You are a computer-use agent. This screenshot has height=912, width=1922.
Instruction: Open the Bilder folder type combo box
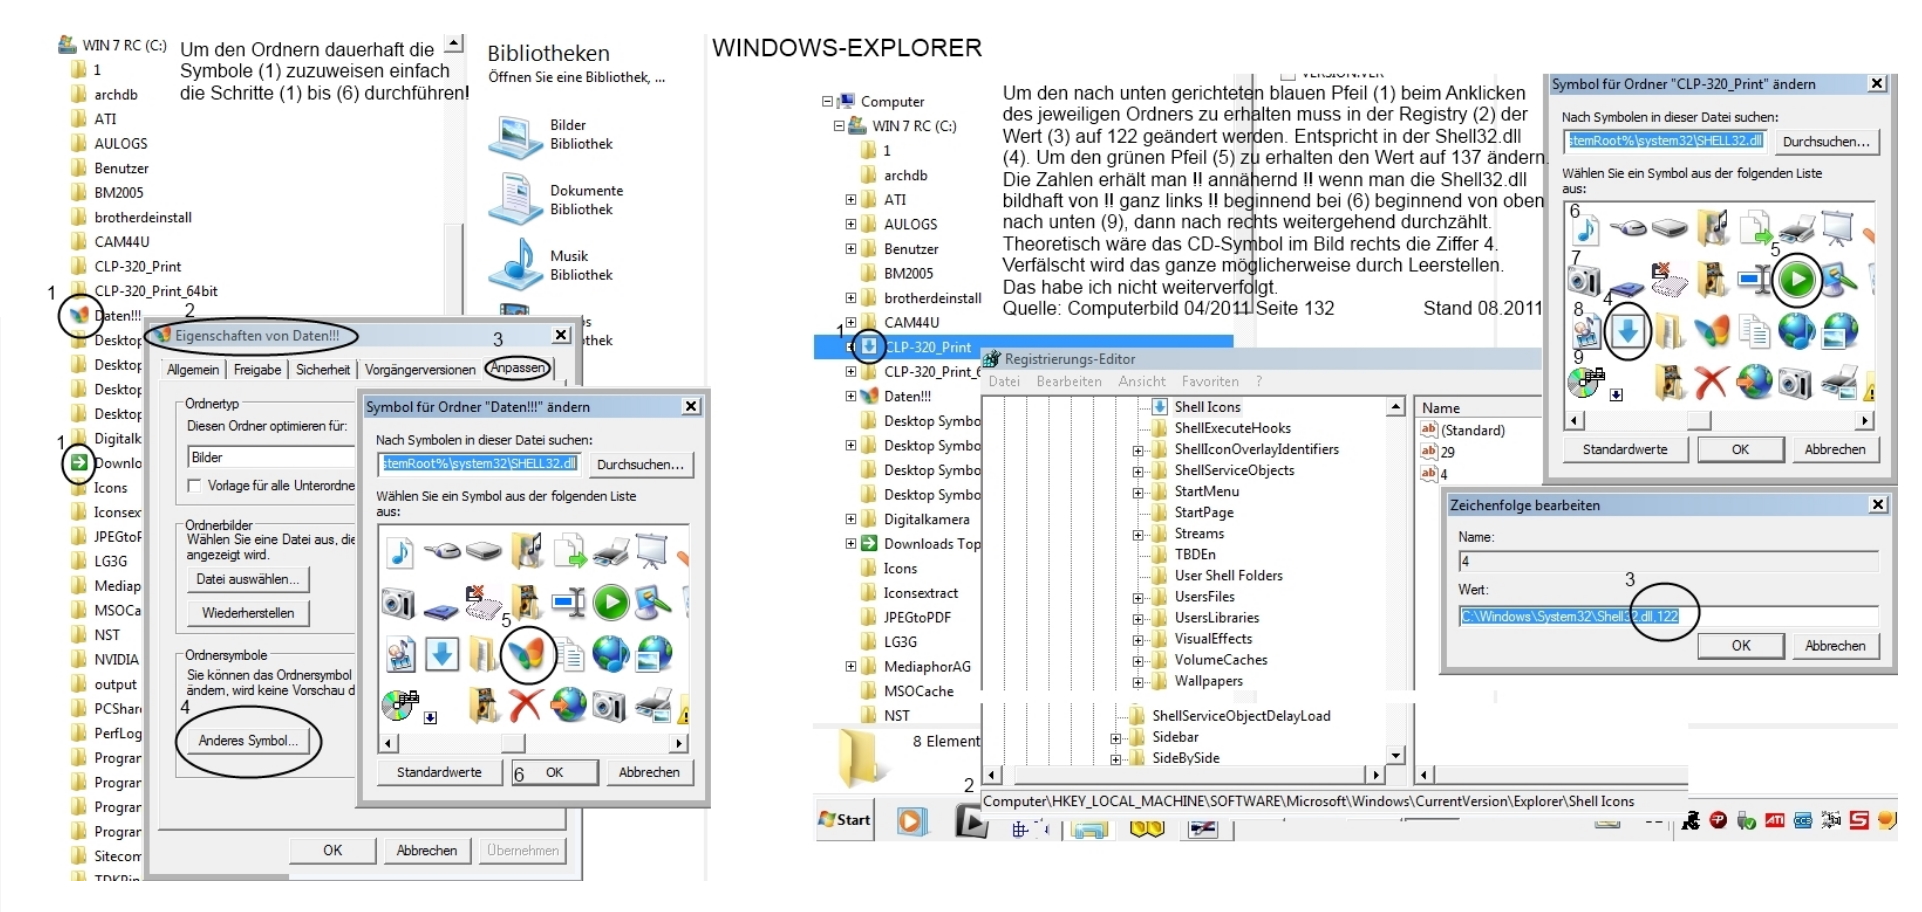[x=270, y=457]
